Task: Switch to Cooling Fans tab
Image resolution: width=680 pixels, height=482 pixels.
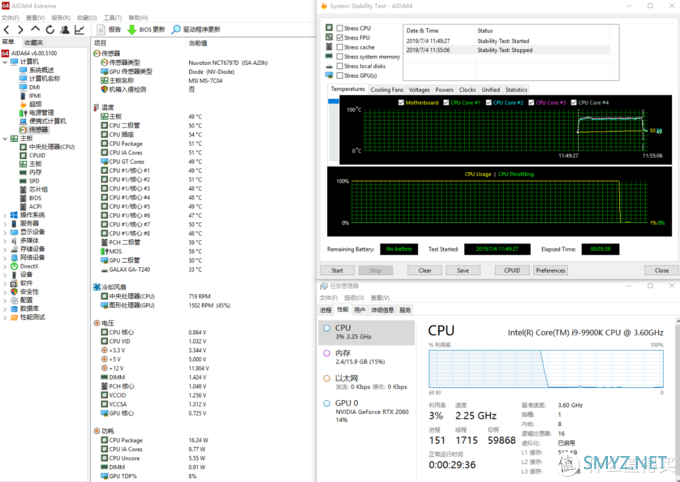Action: (387, 90)
